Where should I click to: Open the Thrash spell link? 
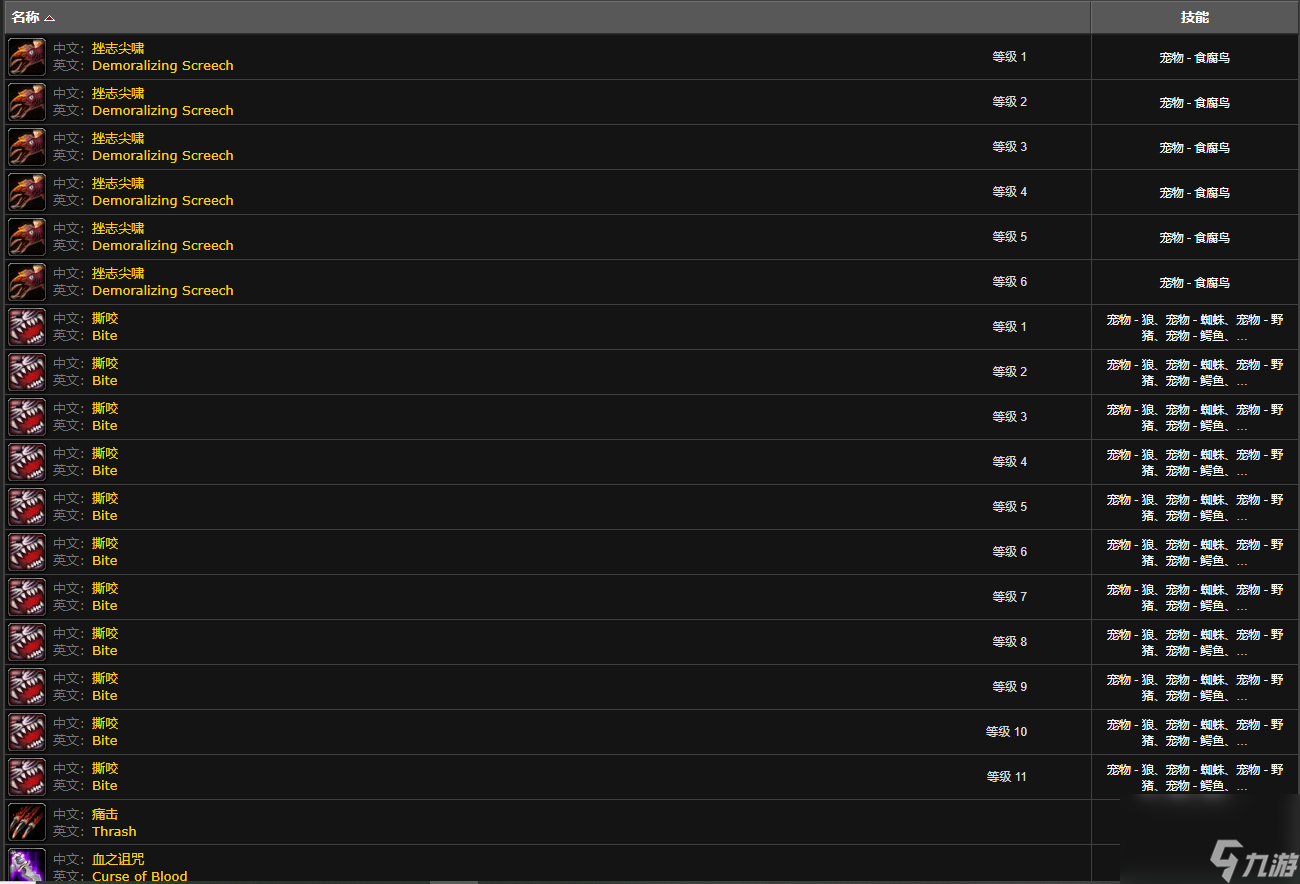pos(114,832)
